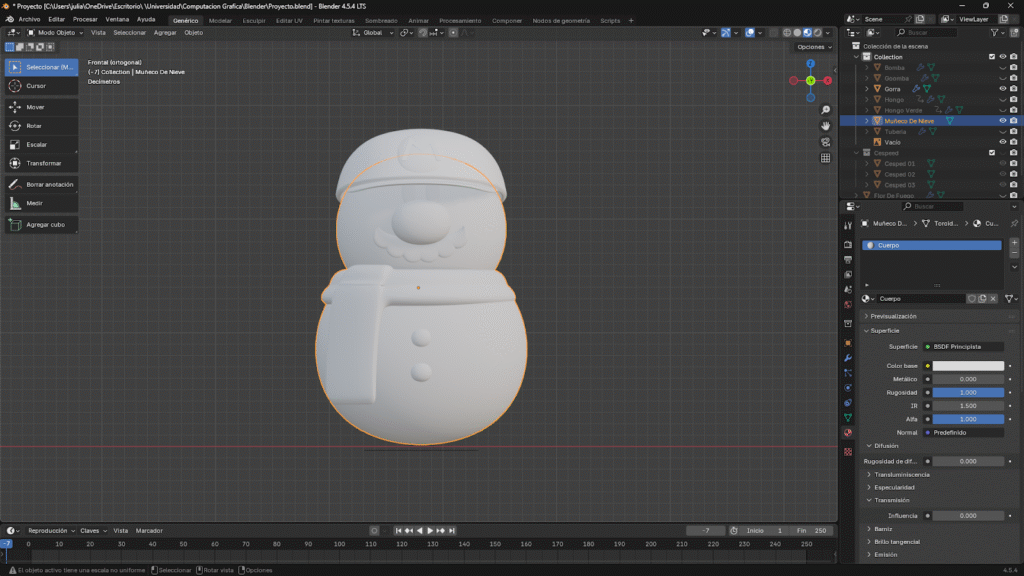The image size is (1024, 576).
Task: Click the viewport zoom magnifier icon
Action: pyautogui.click(x=826, y=110)
